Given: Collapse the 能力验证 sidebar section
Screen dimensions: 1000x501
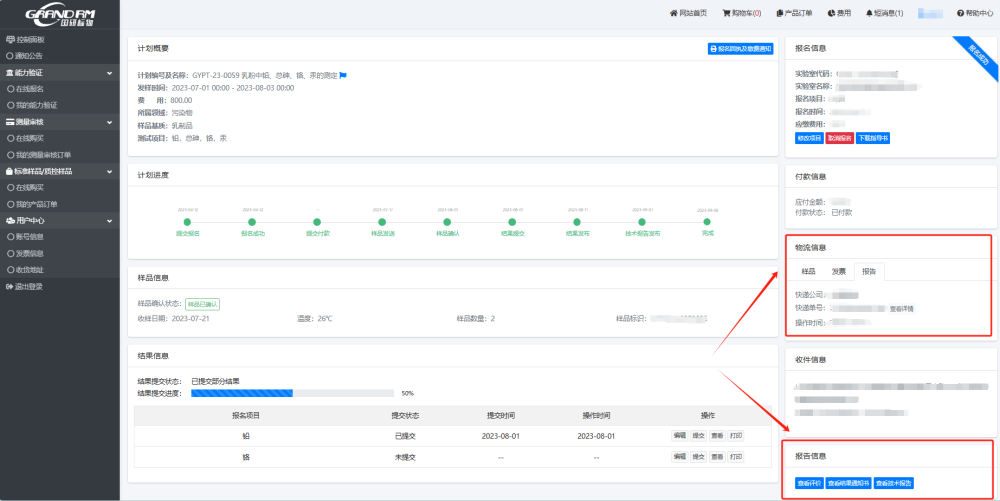Looking at the screenshot, I should 110,73.
